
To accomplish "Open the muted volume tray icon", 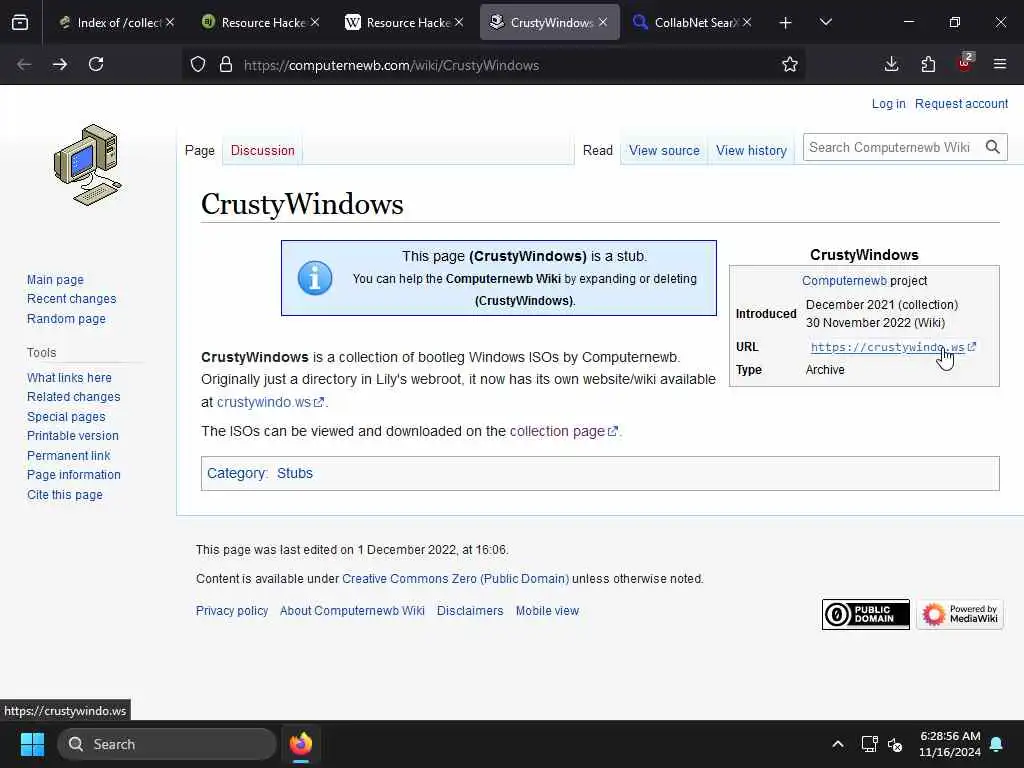I will [x=895, y=744].
